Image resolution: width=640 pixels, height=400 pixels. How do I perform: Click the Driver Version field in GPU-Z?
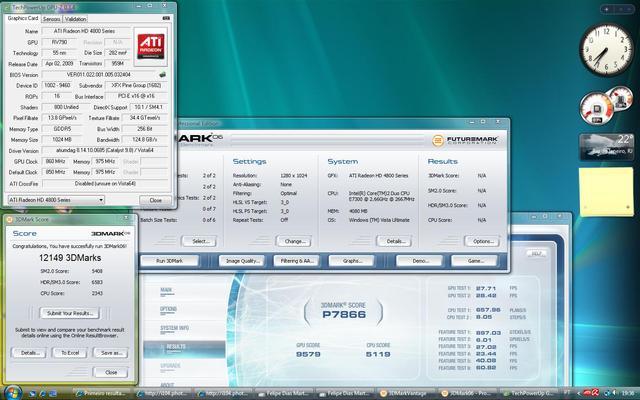tap(105, 151)
